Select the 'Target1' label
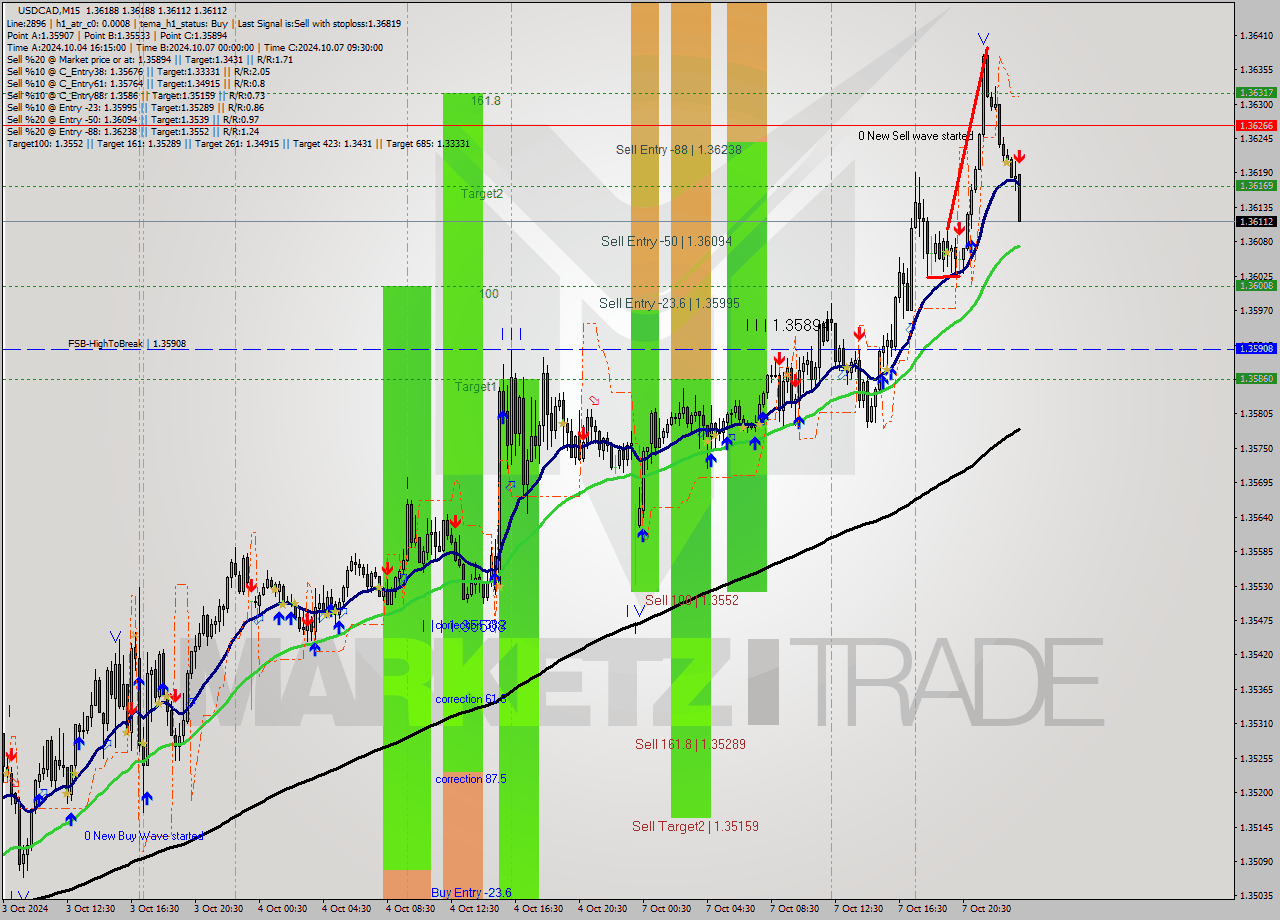 pos(476,386)
